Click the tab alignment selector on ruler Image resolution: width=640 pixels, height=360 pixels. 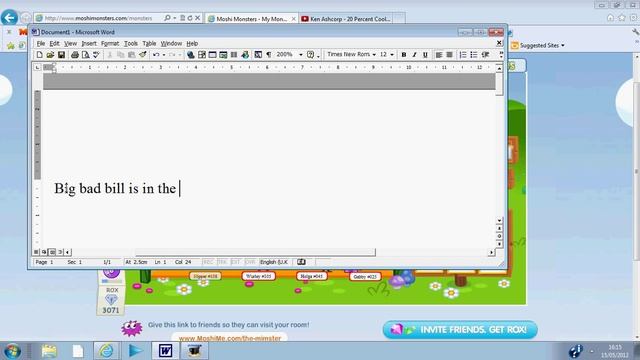(37, 67)
